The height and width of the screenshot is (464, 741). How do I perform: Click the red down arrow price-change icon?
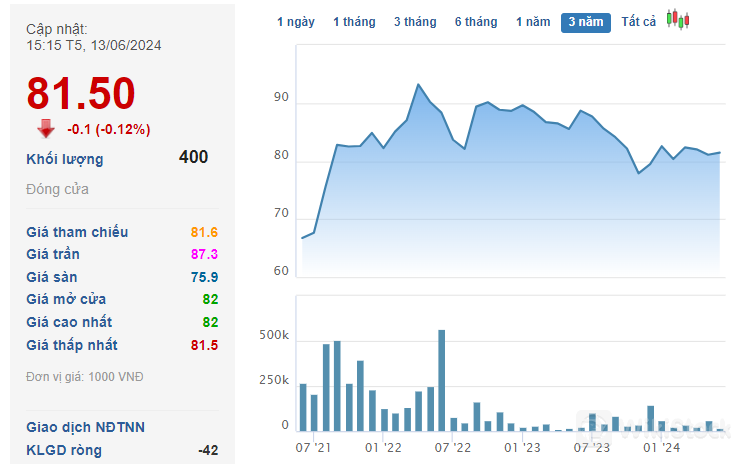coord(46,128)
